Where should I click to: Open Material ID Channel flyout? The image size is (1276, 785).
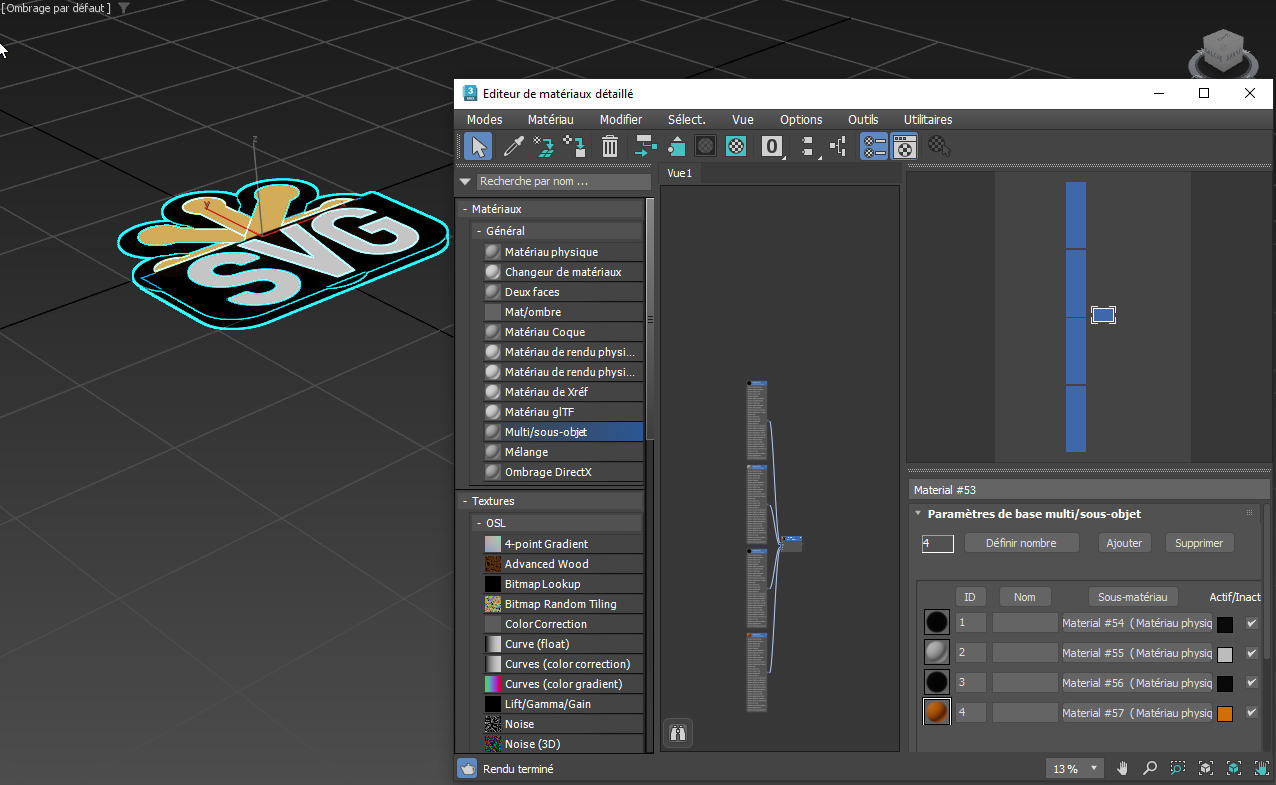772,147
